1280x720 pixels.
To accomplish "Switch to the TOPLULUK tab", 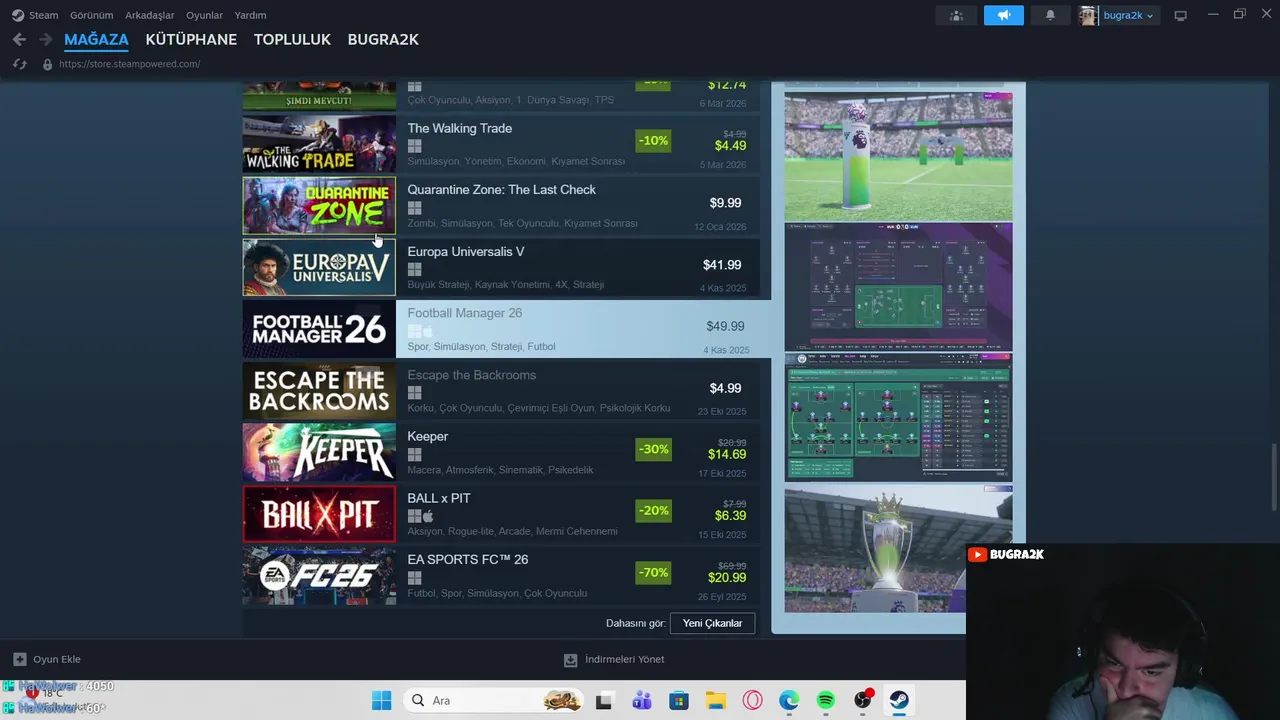I will pyautogui.click(x=292, y=40).
